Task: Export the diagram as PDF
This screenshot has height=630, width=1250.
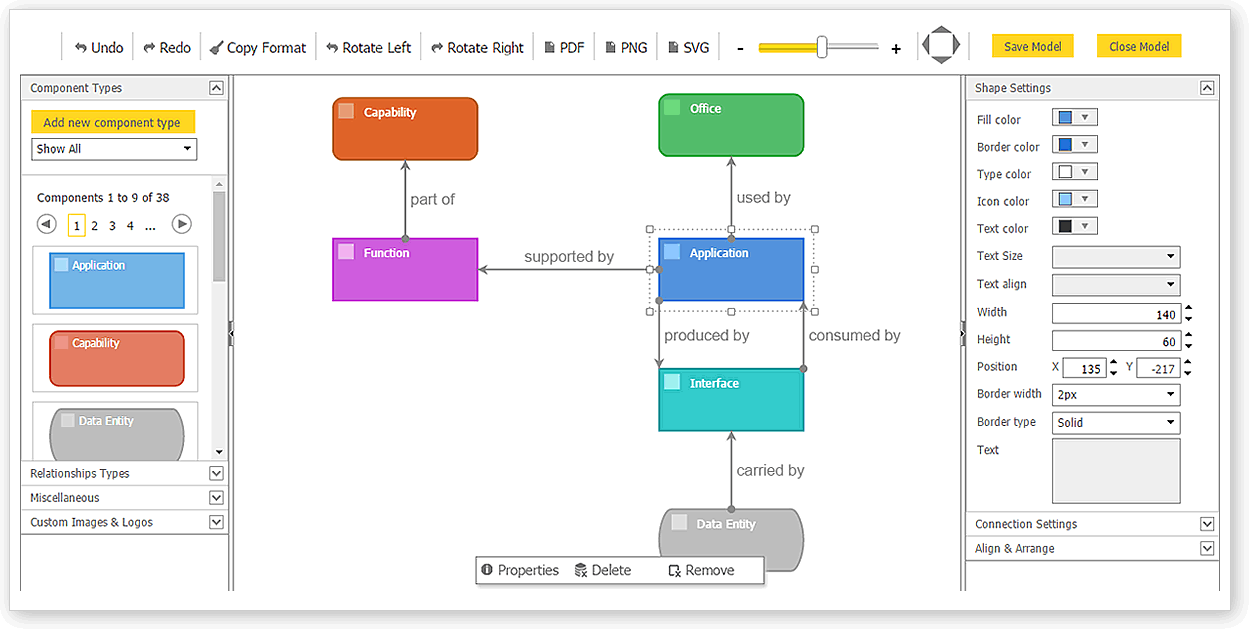Action: coord(564,47)
